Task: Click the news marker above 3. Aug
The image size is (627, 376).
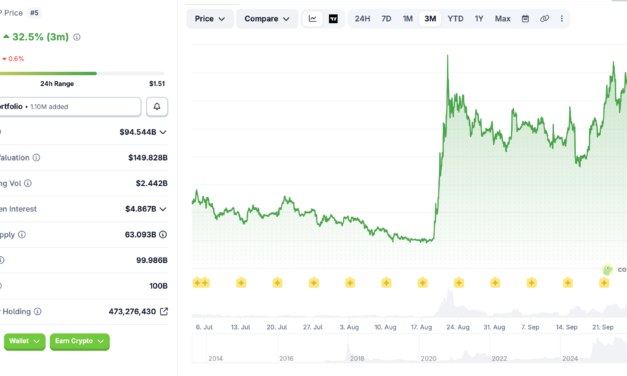Action: [x=350, y=283]
